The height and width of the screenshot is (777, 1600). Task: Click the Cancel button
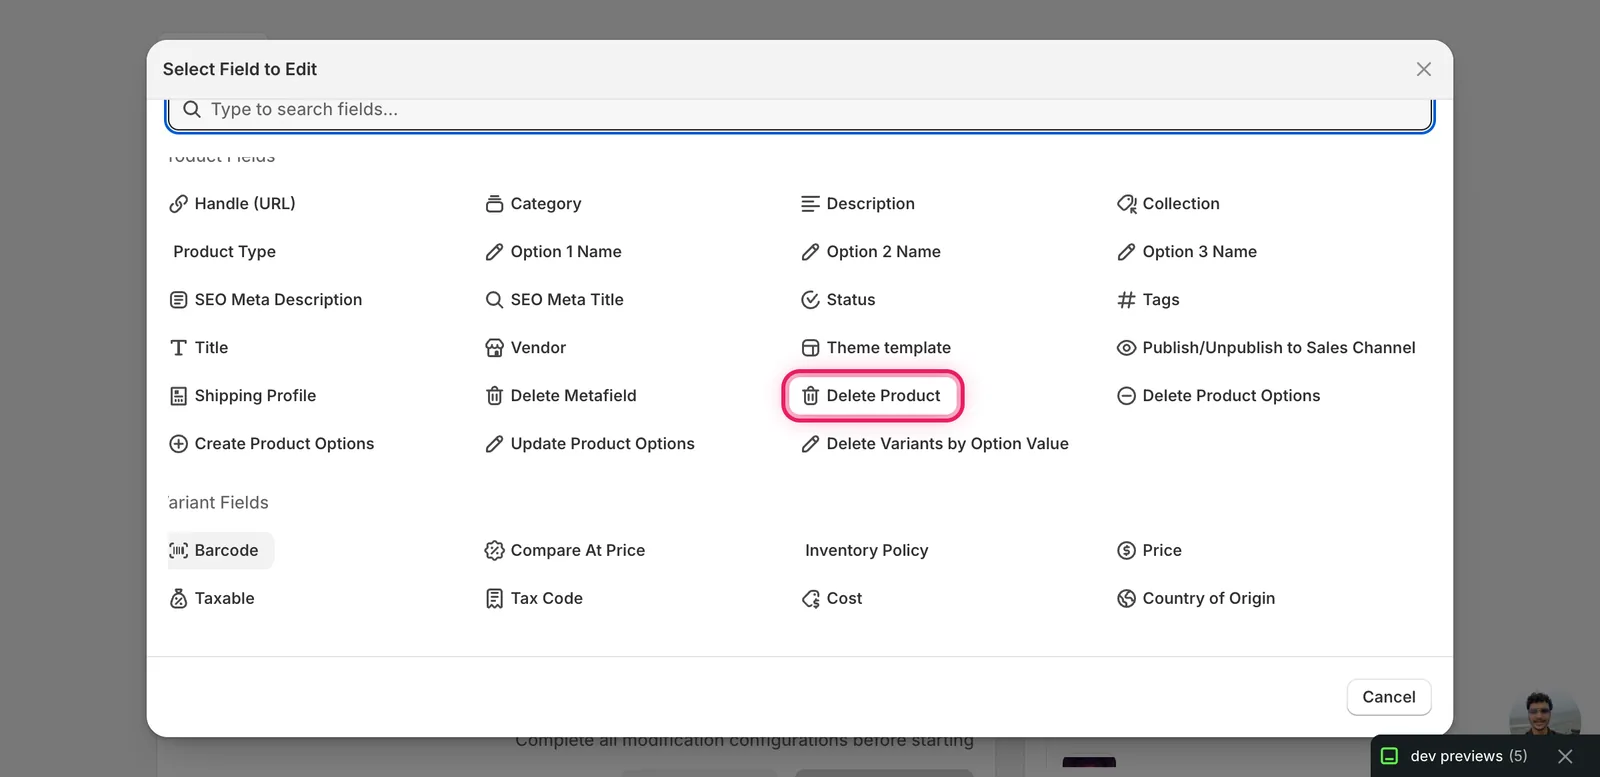tap(1389, 697)
